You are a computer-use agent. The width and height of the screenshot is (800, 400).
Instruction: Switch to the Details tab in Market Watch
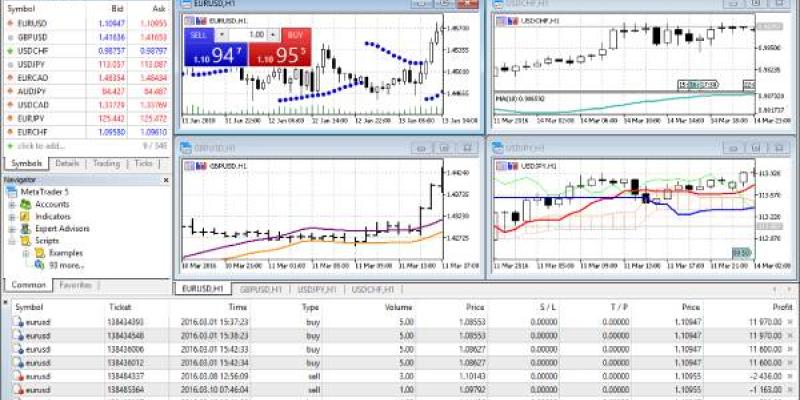click(67, 164)
